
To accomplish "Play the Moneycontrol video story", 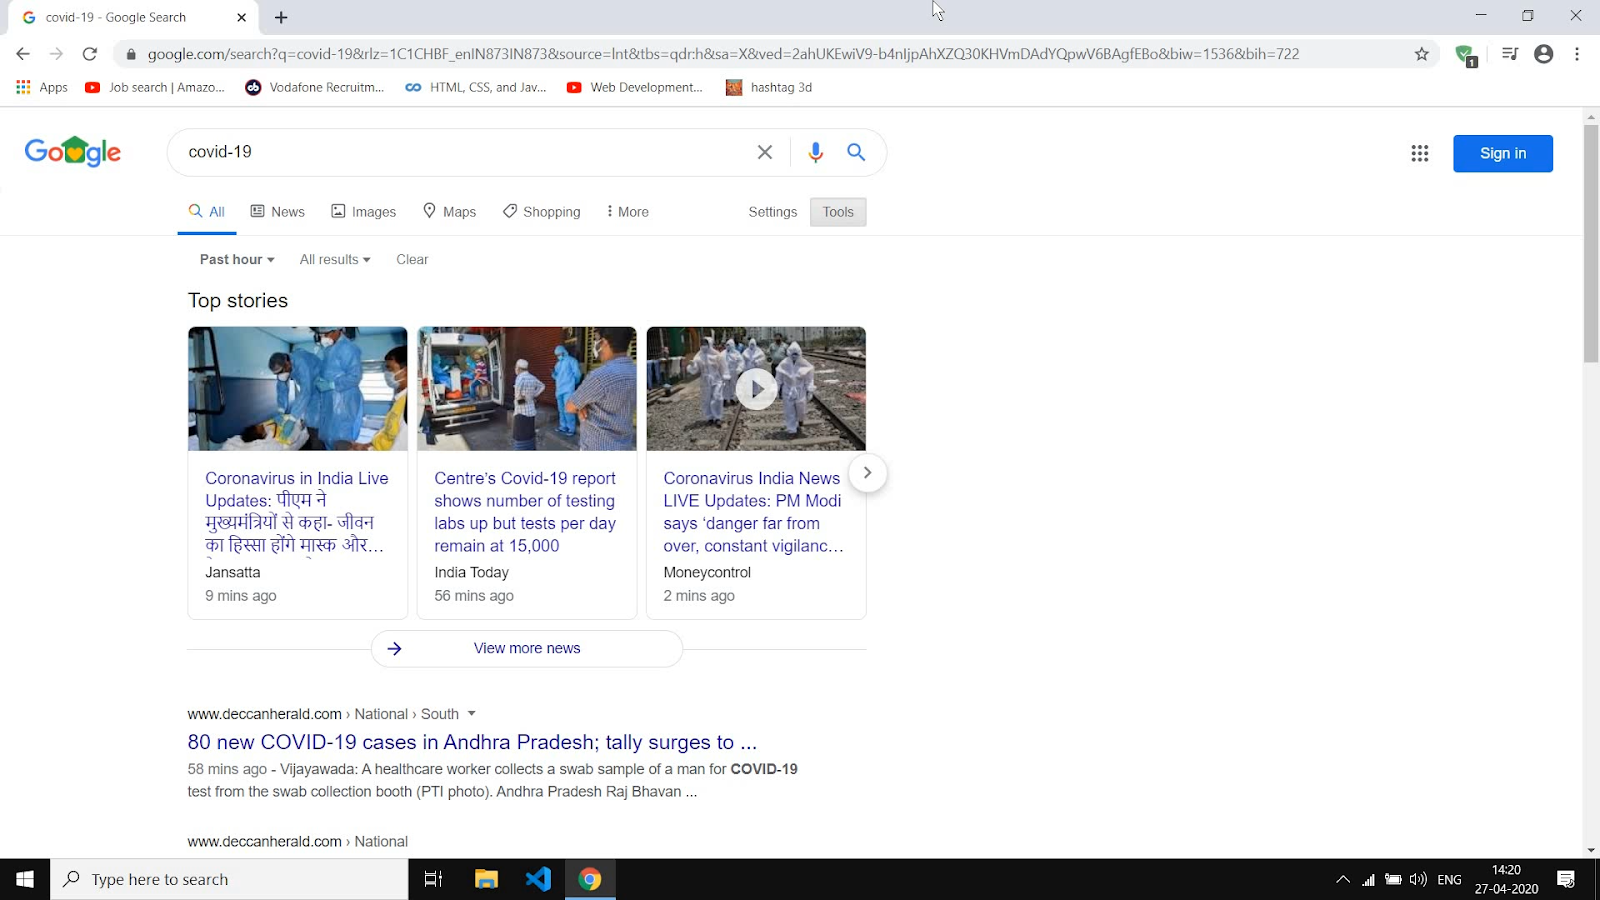I will 756,388.
